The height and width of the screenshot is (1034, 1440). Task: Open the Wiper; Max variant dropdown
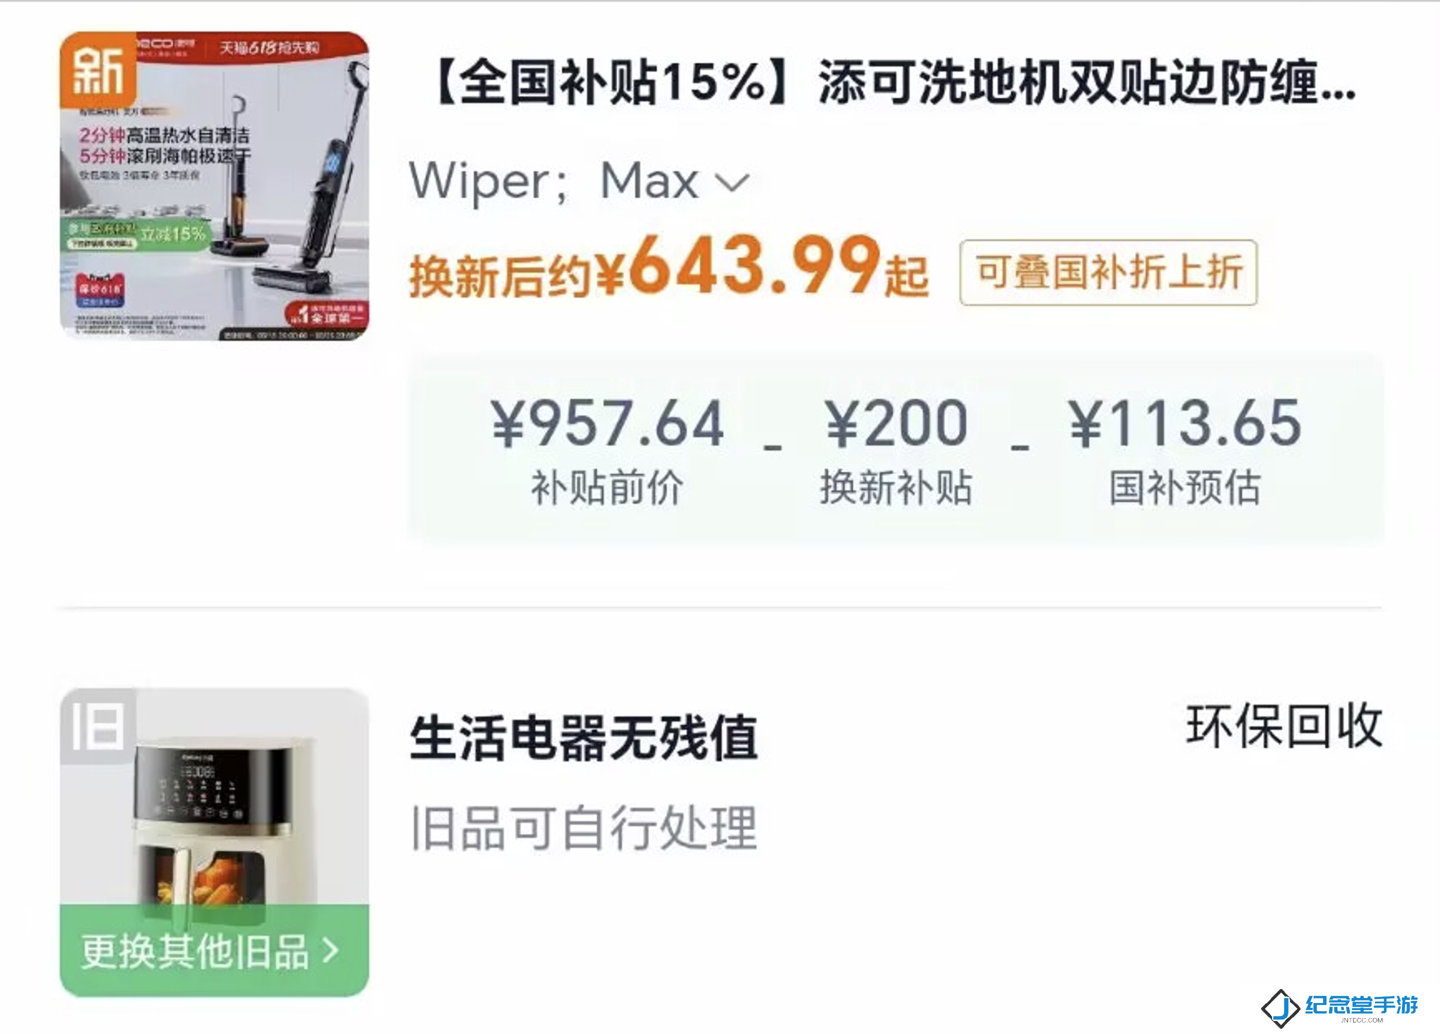(579, 182)
